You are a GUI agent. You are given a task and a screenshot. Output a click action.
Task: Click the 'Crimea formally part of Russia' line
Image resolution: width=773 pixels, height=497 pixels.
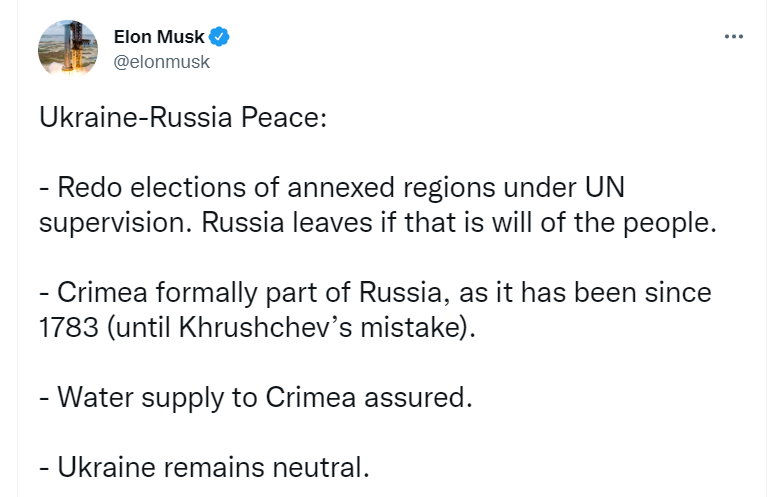pos(375,293)
